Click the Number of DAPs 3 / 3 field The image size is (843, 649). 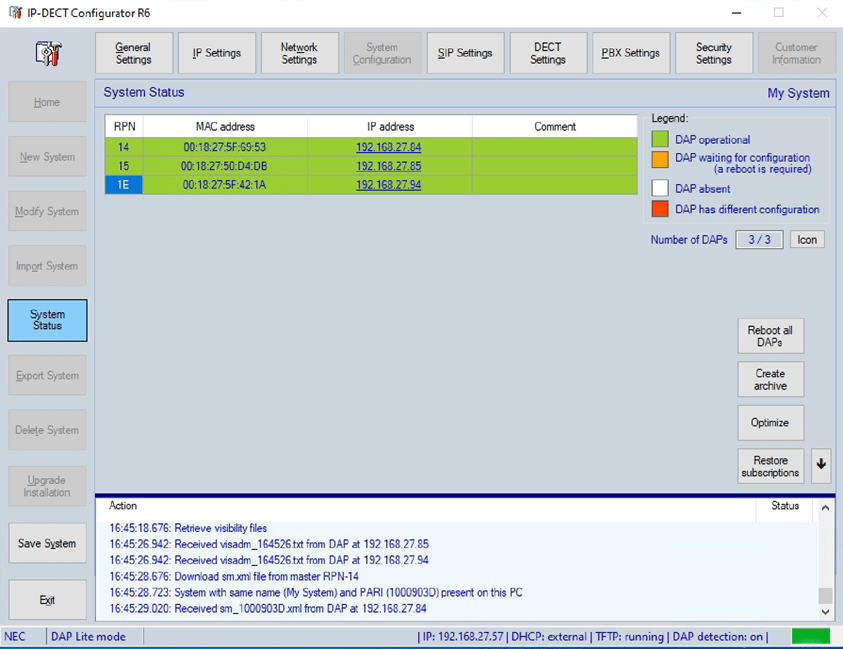(x=759, y=239)
